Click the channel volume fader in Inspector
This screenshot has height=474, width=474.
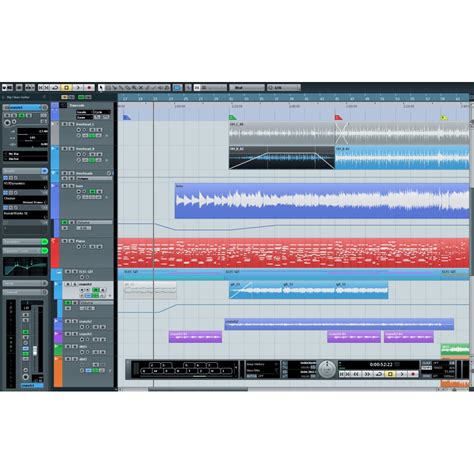click(35, 351)
